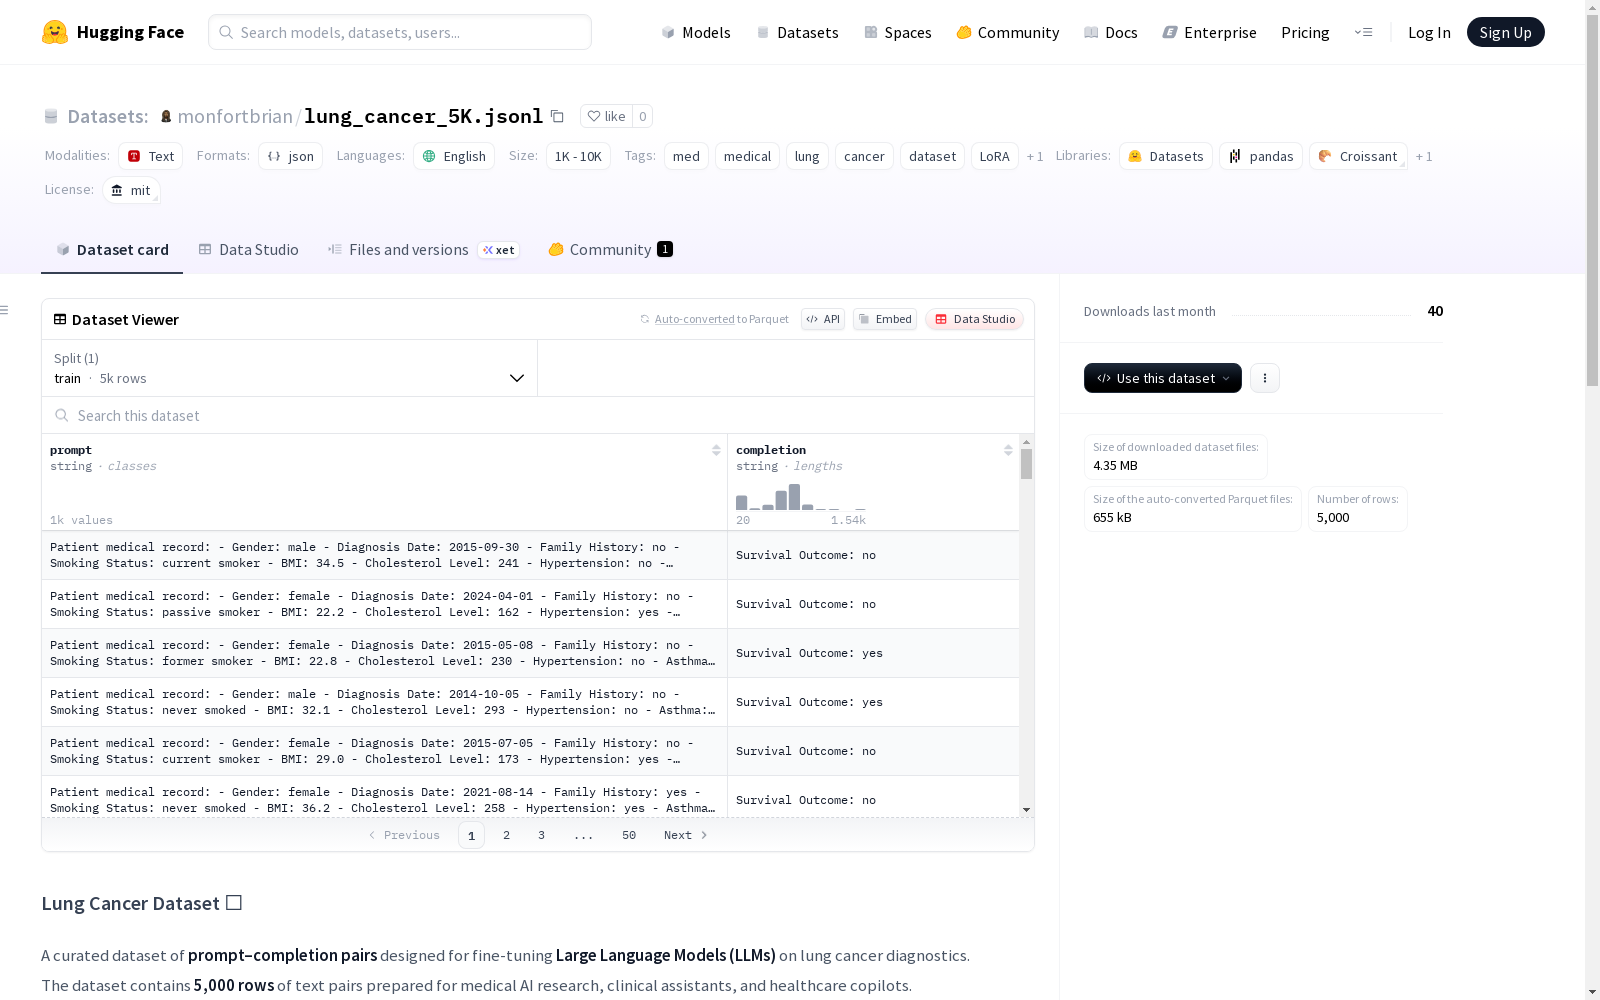The width and height of the screenshot is (1600, 1000).
Task: Switch to the Data Studio tab
Action: point(249,250)
